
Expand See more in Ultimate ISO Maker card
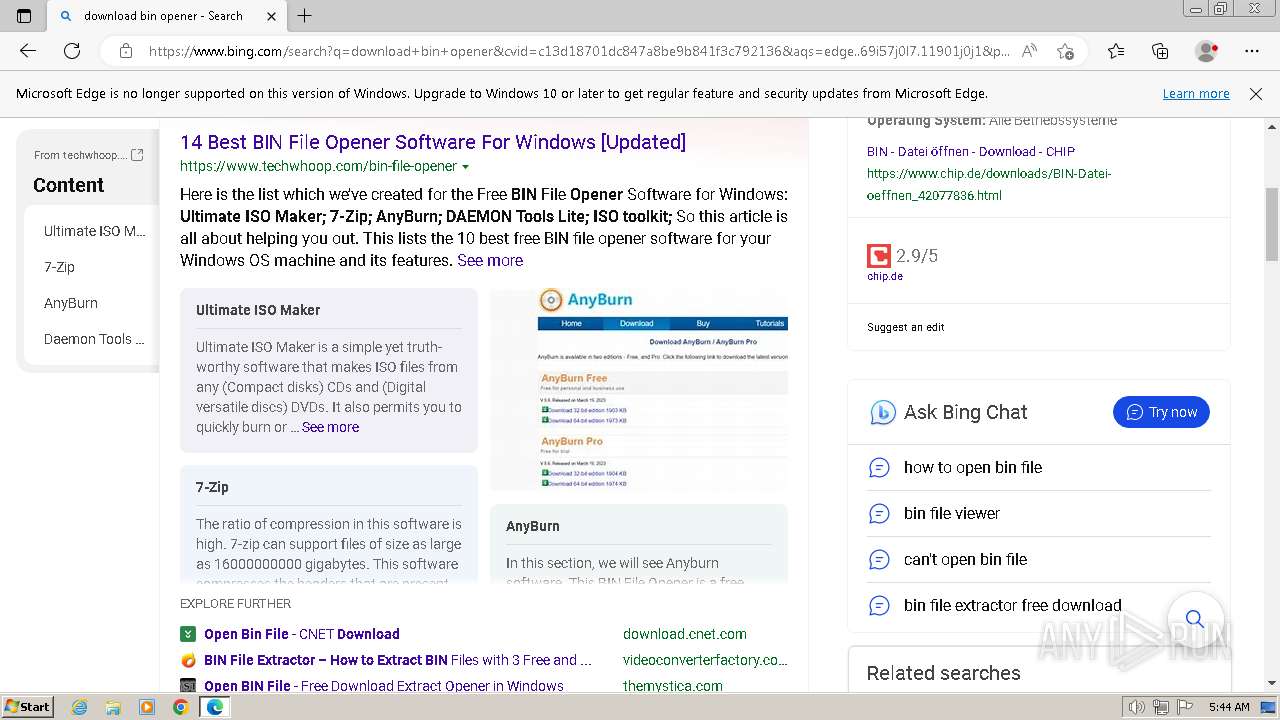point(330,427)
